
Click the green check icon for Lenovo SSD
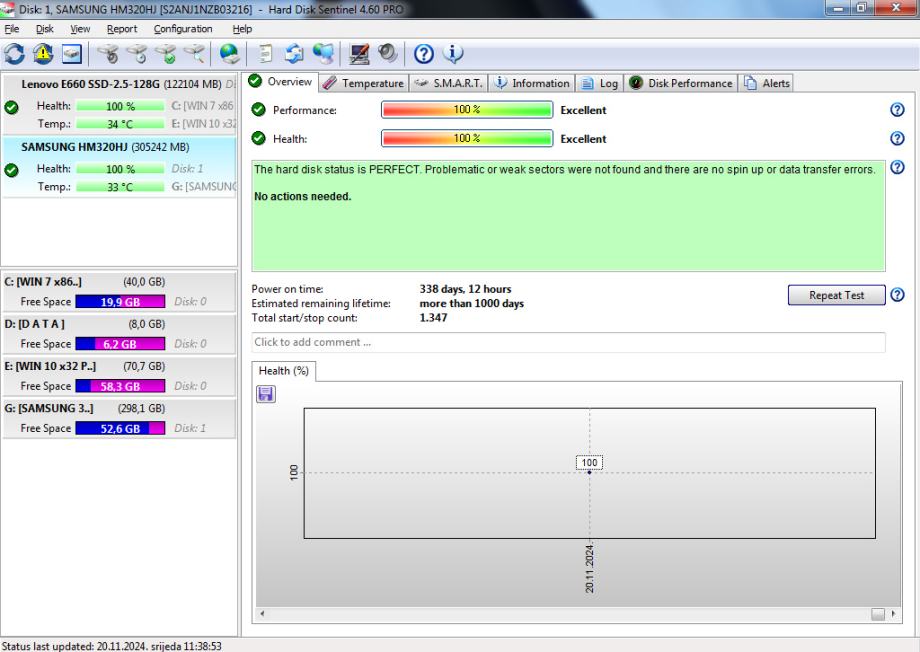pyautogui.click(x=11, y=107)
